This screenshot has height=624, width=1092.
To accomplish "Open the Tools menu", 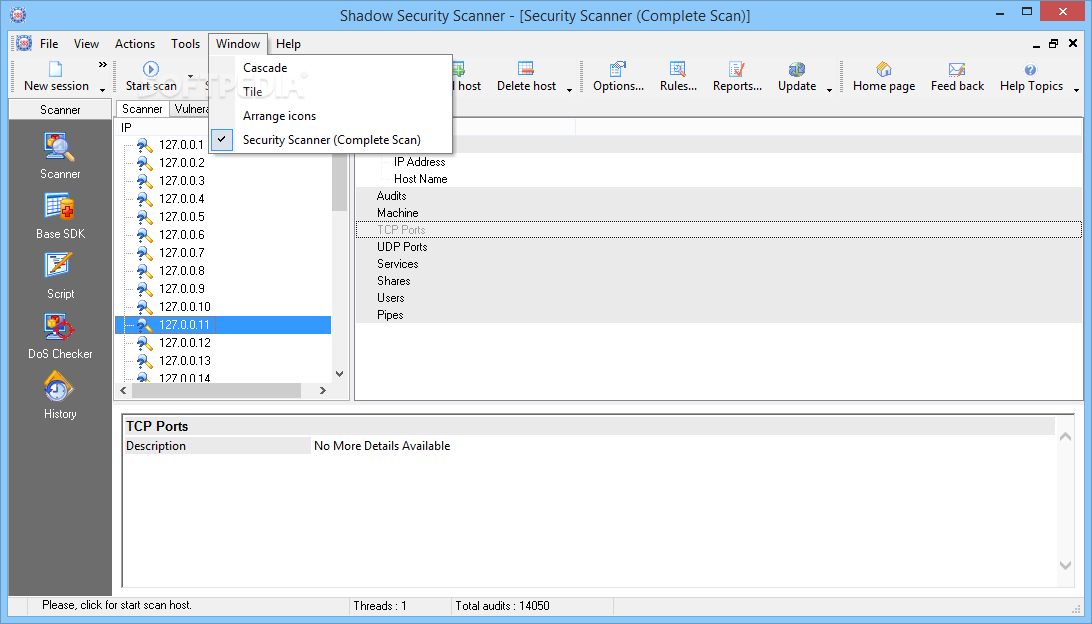I will (x=185, y=44).
